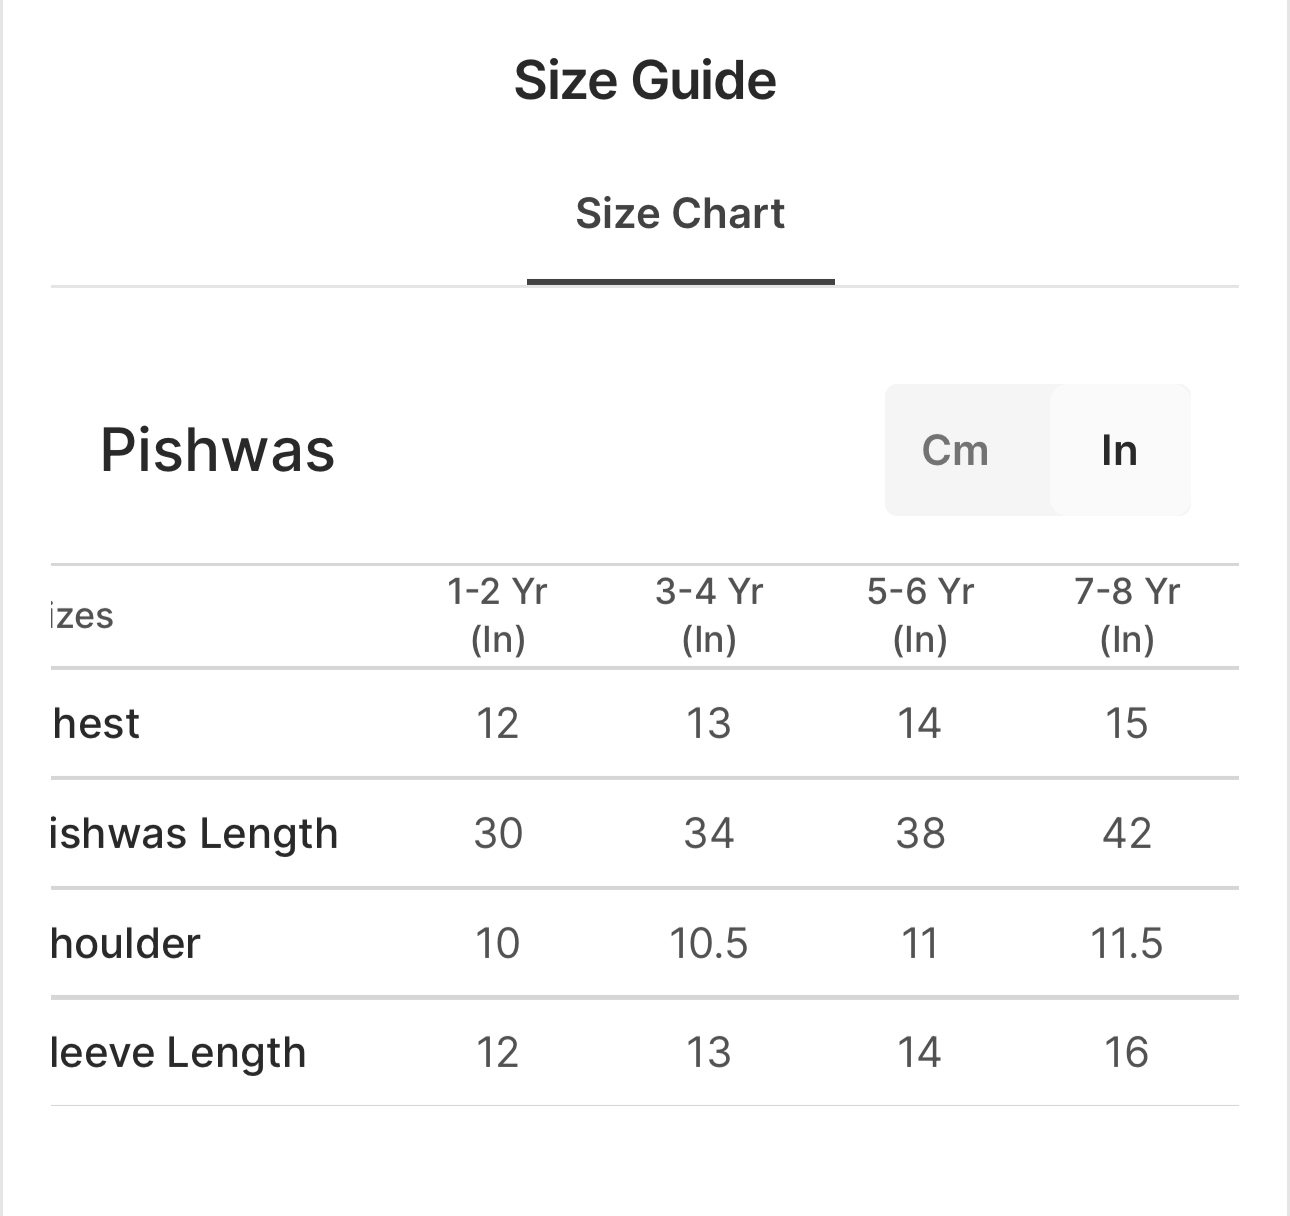Select the 5-6 Yr column header
Viewport: 1290px width, 1216px height.
(x=920, y=615)
